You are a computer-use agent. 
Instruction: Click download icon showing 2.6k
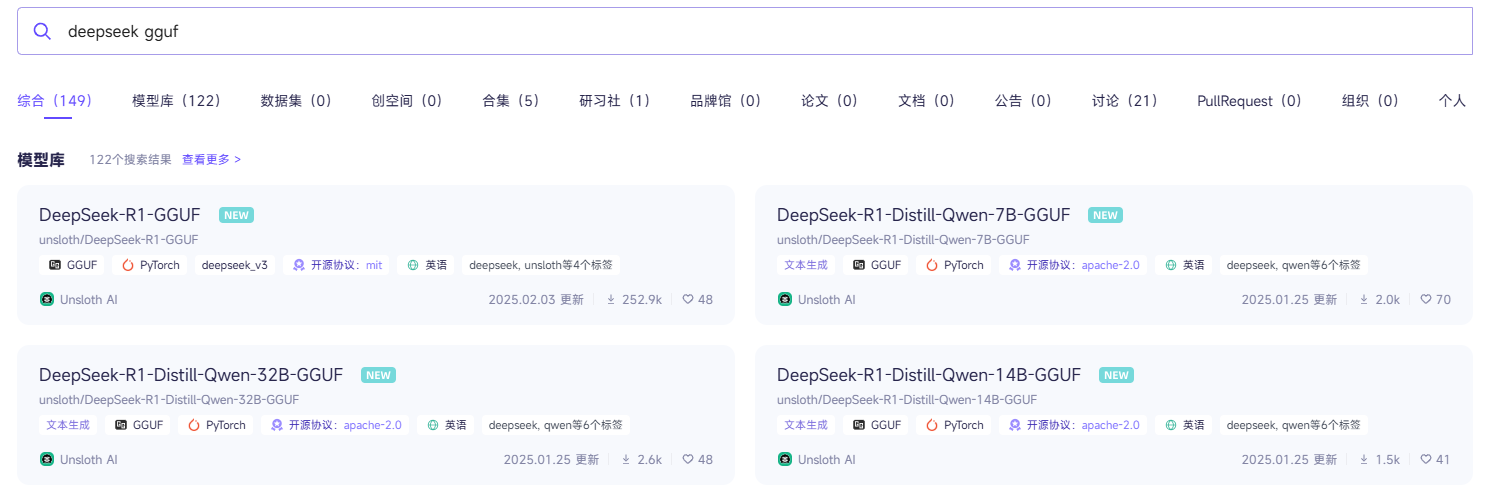pyautogui.click(x=626, y=459)
